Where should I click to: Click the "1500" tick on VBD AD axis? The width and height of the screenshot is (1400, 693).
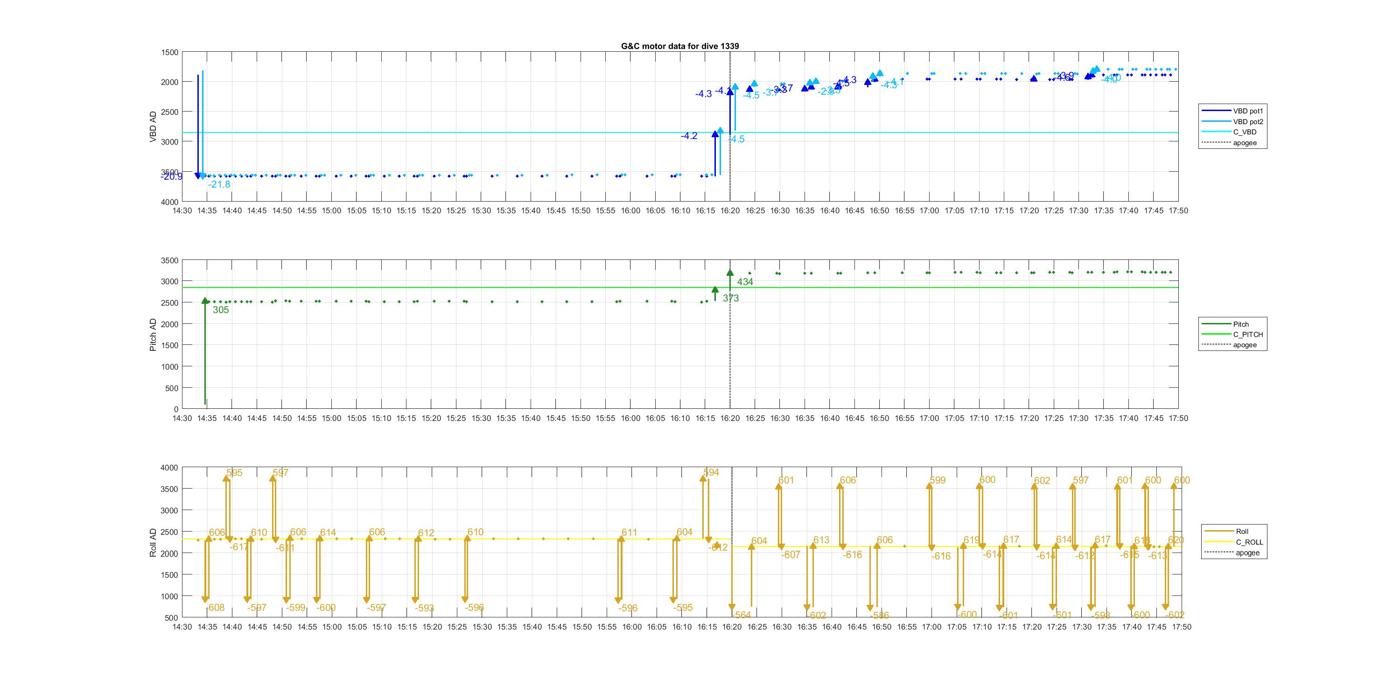(x=169, y=52)
